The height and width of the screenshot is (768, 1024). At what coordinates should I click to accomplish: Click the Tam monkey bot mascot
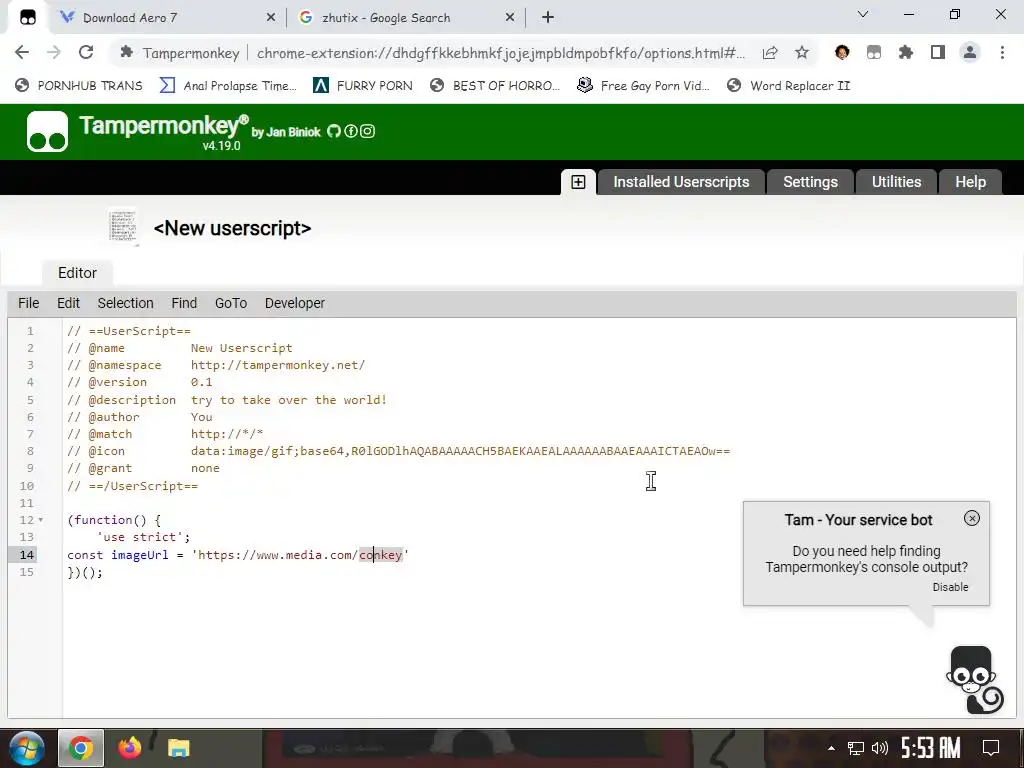(x=974, y=680)
